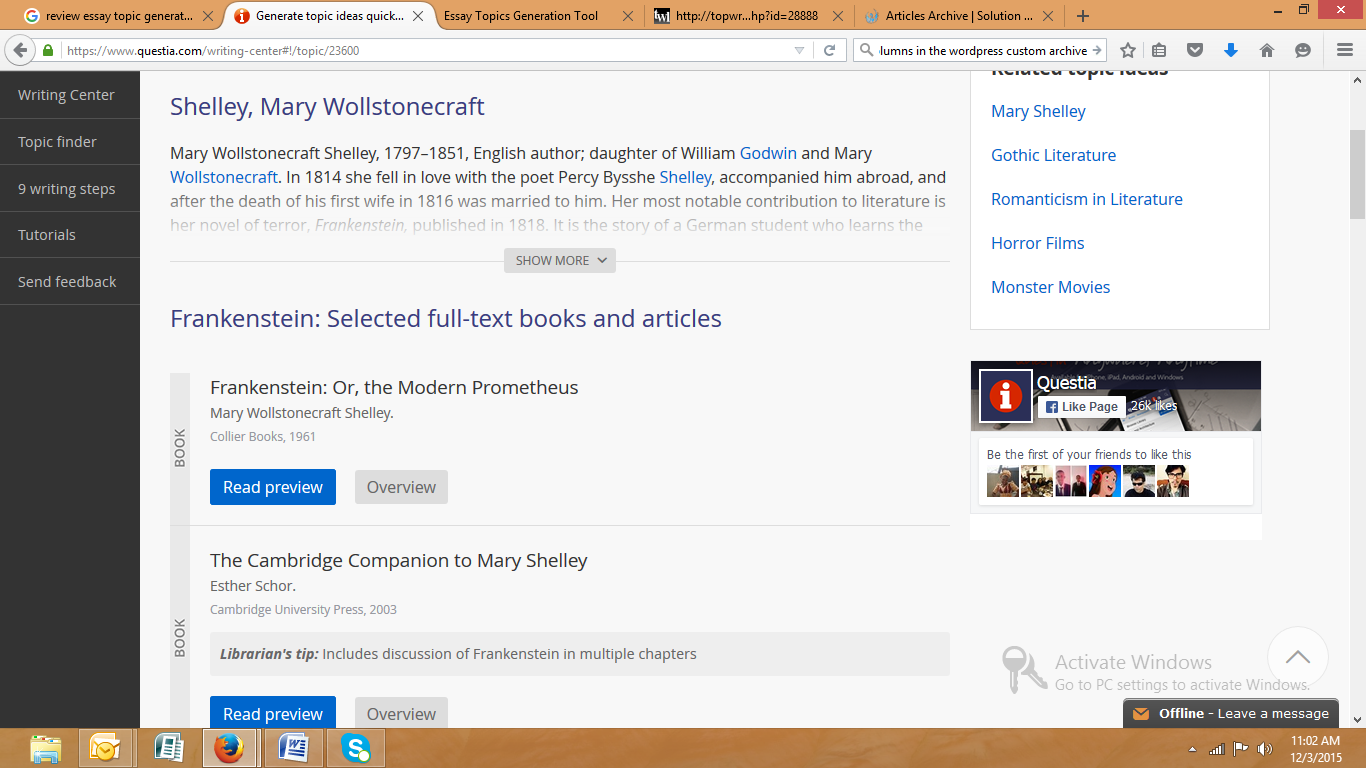1366x768 pixels.
Task: Open the related topic Mary Shelley
Action: tap(1038, 111)
